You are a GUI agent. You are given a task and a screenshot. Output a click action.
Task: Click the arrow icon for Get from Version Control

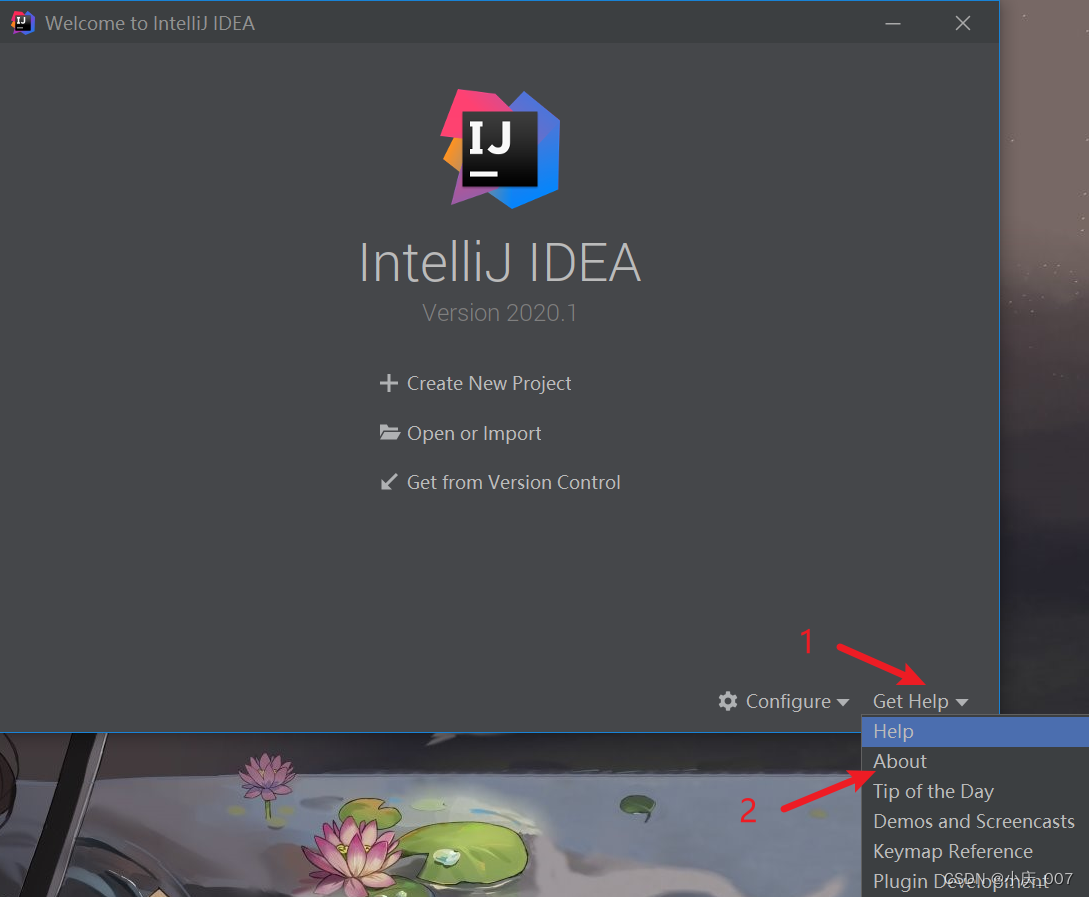(390, 481)
